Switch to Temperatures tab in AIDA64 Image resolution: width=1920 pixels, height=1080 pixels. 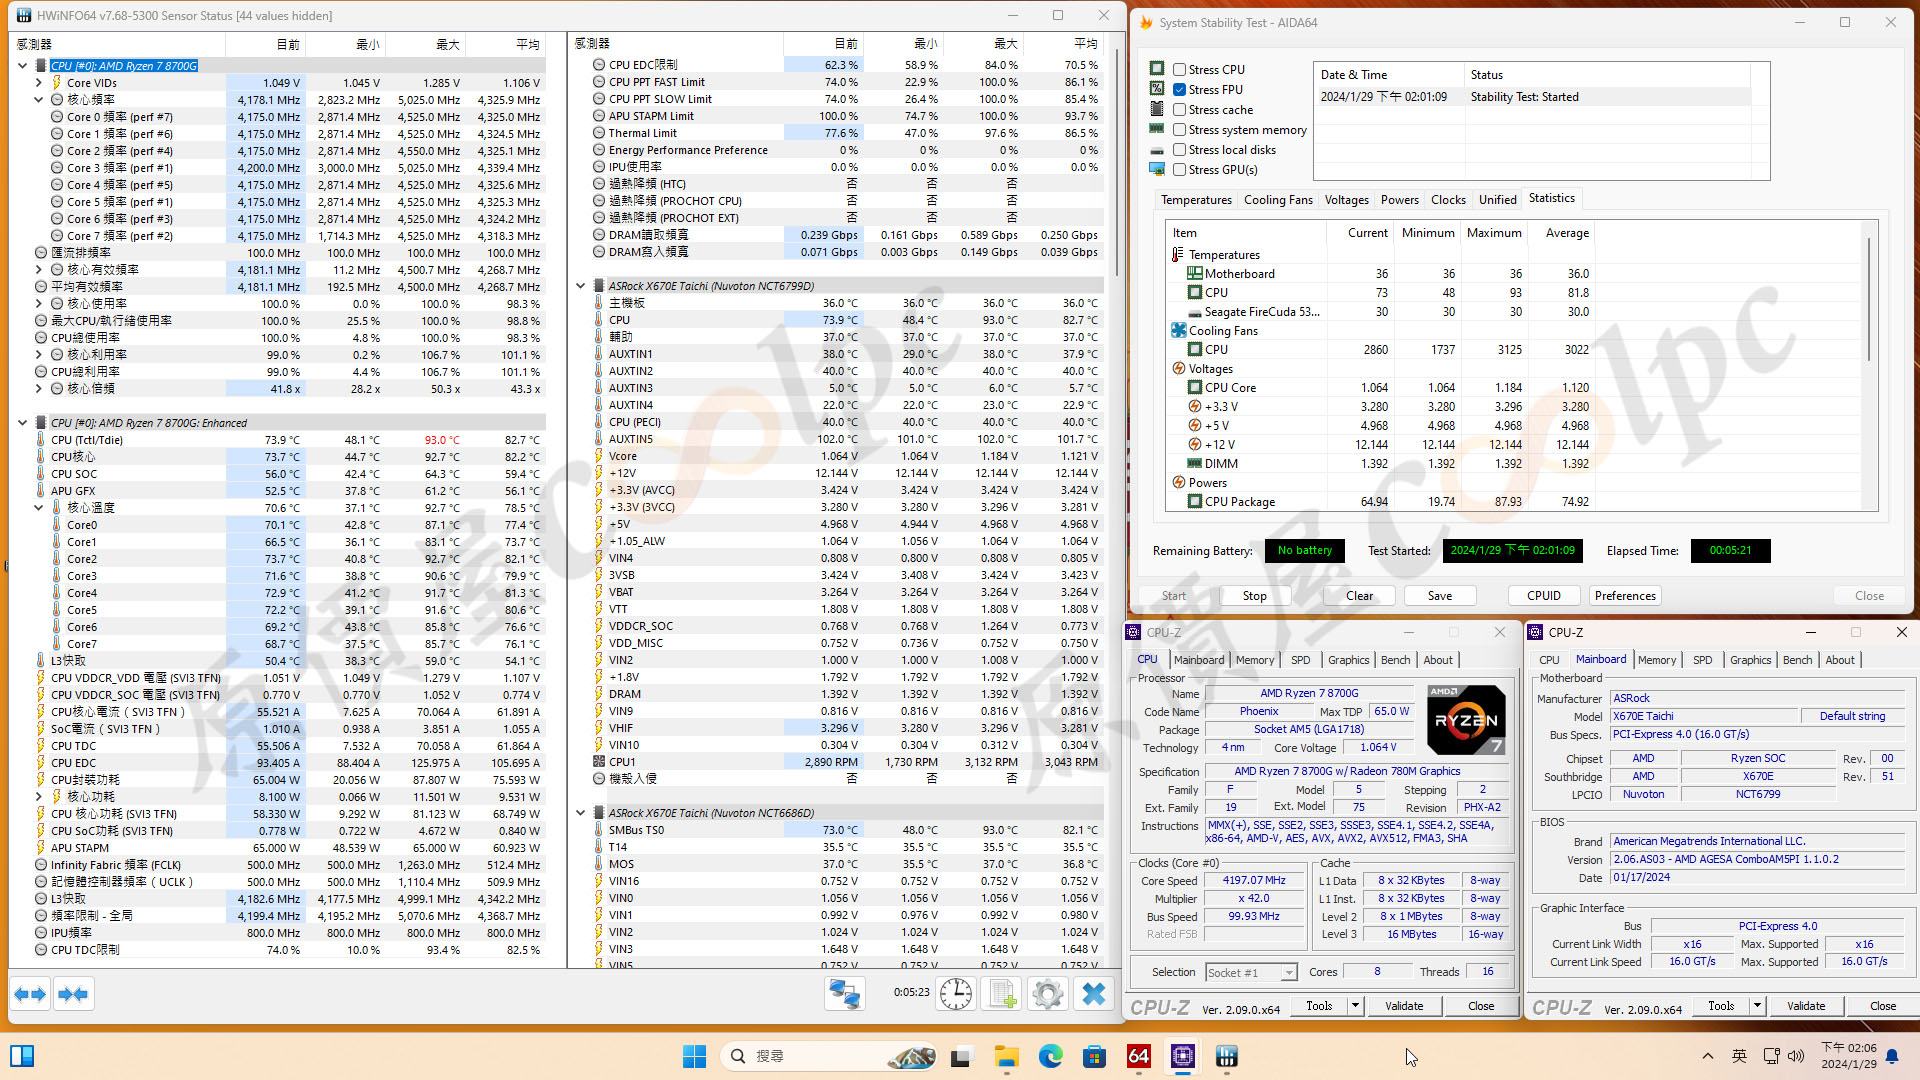(x=1196, y=200)
